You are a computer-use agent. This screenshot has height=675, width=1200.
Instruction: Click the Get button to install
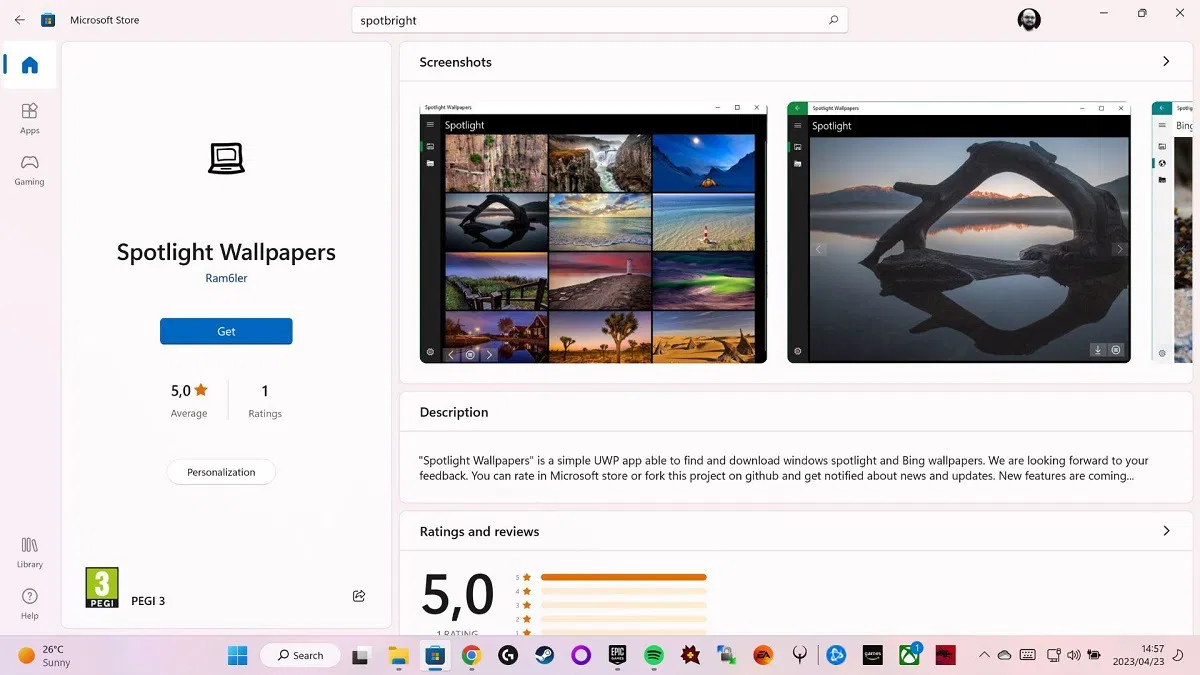point(226,331)
